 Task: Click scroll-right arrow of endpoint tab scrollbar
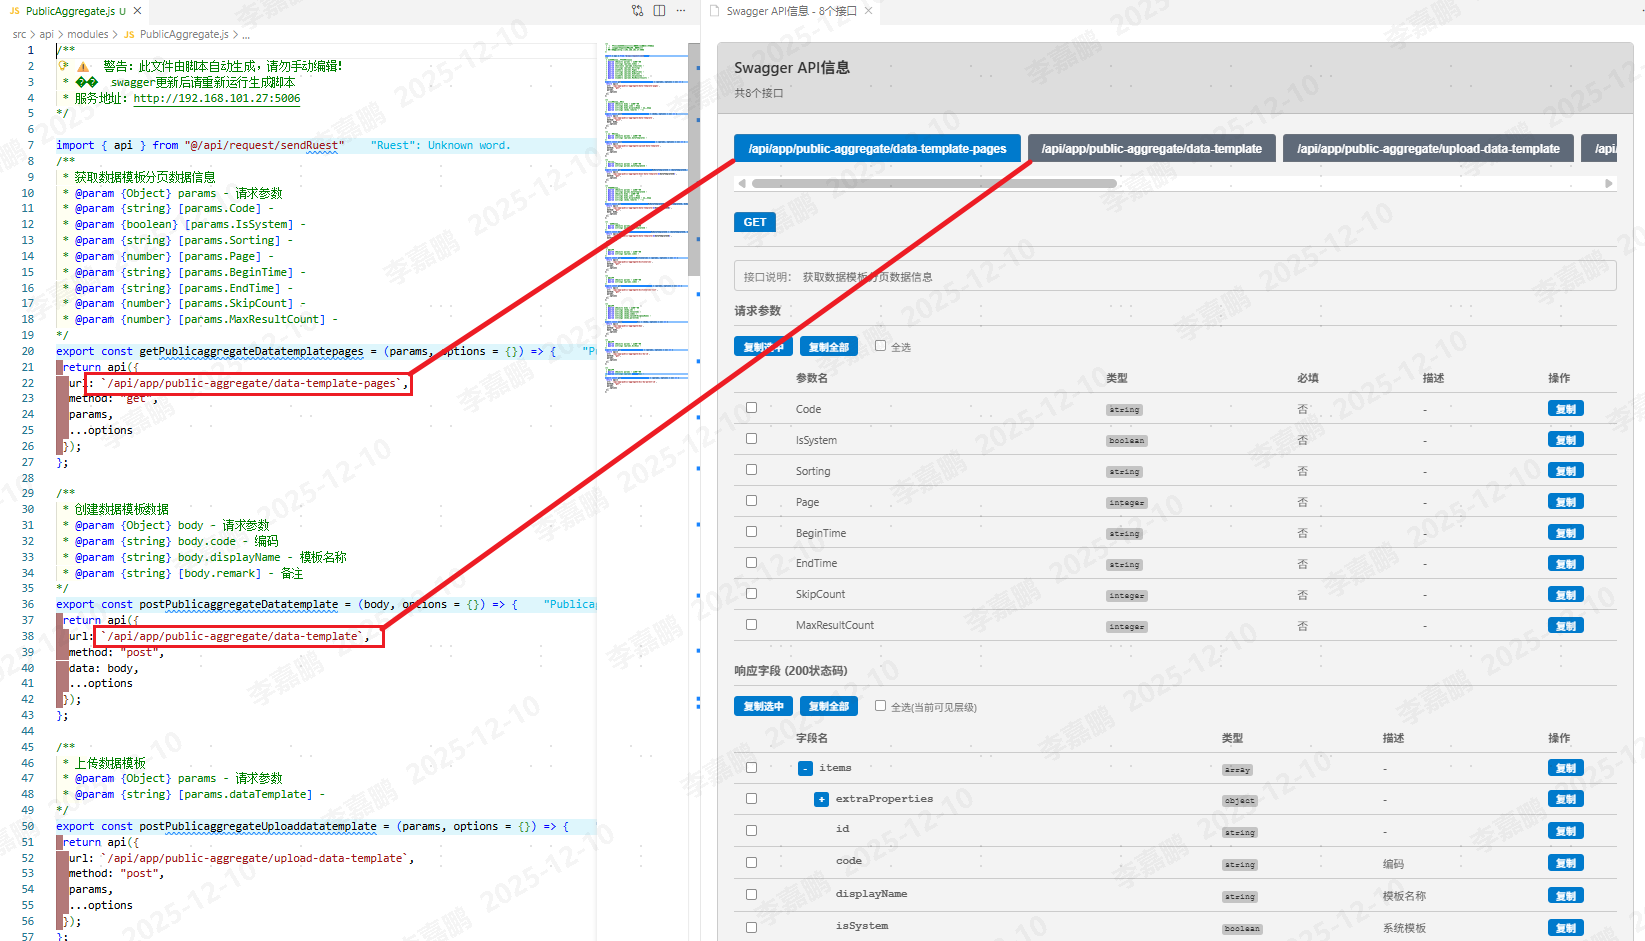(x=1609, y=184)
